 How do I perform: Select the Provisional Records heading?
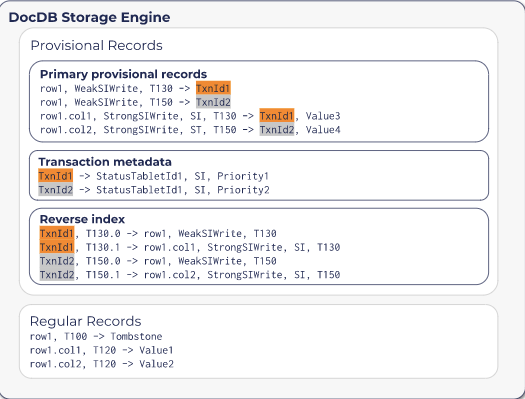coord(96,46)
